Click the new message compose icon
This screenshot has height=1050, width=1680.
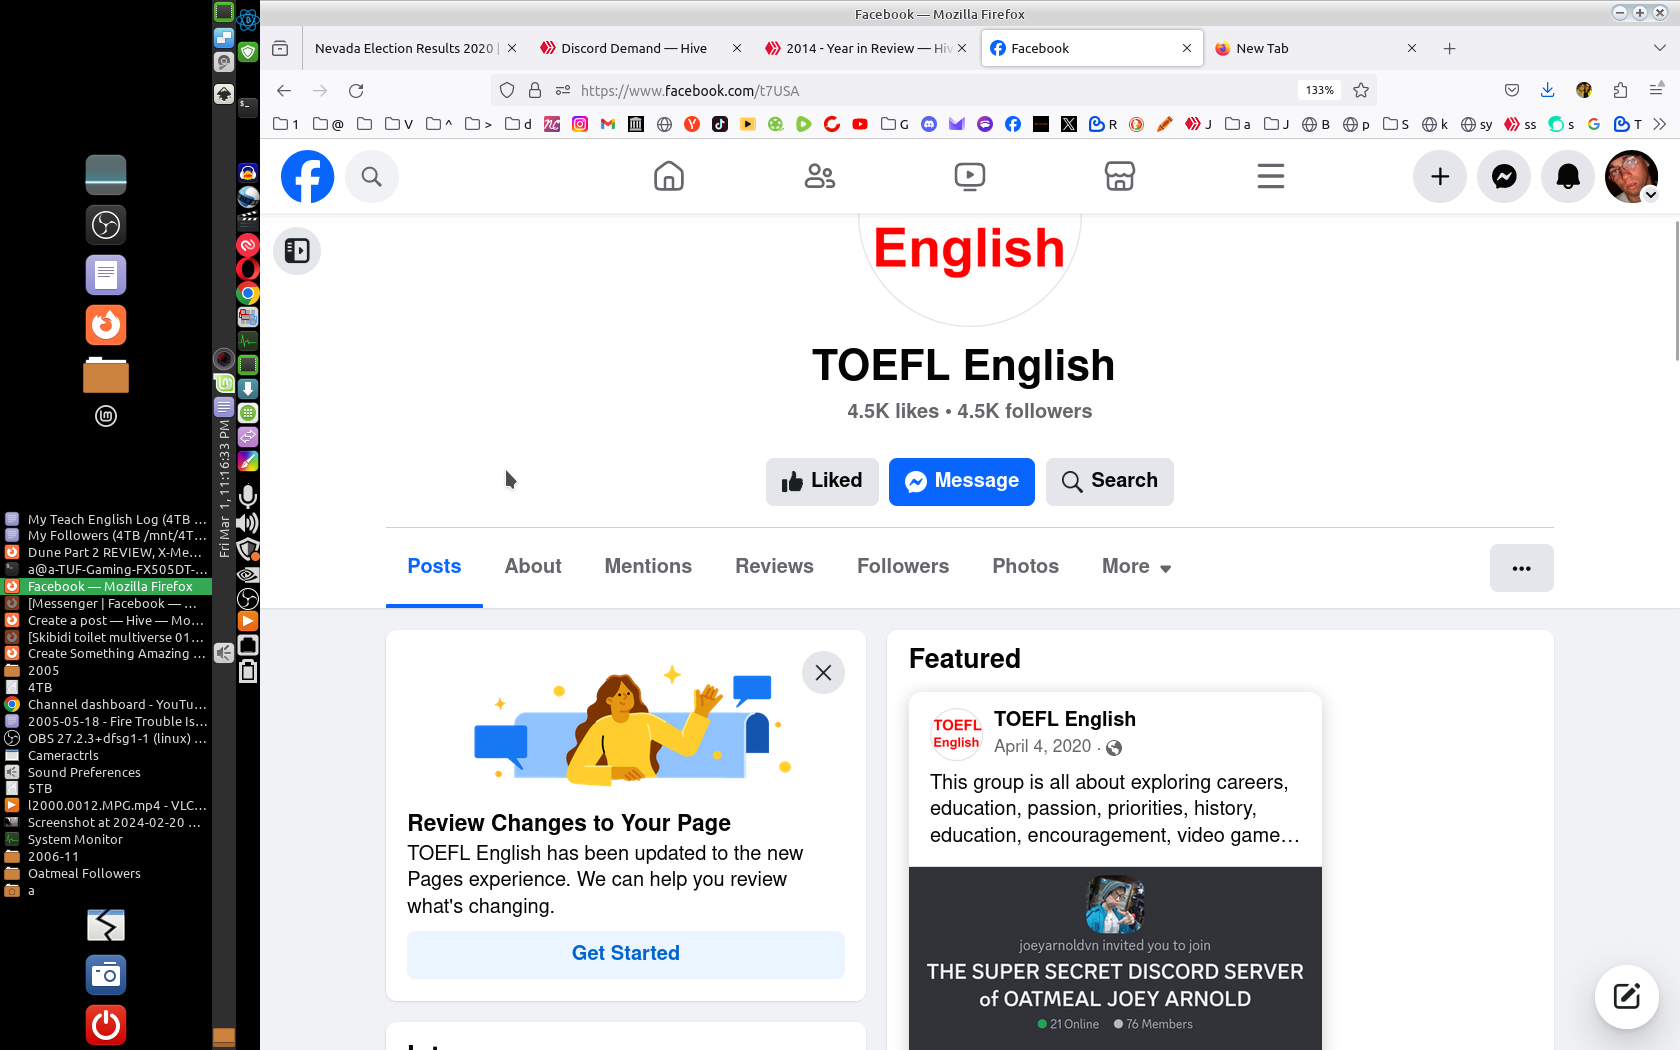click(1627, 996)
